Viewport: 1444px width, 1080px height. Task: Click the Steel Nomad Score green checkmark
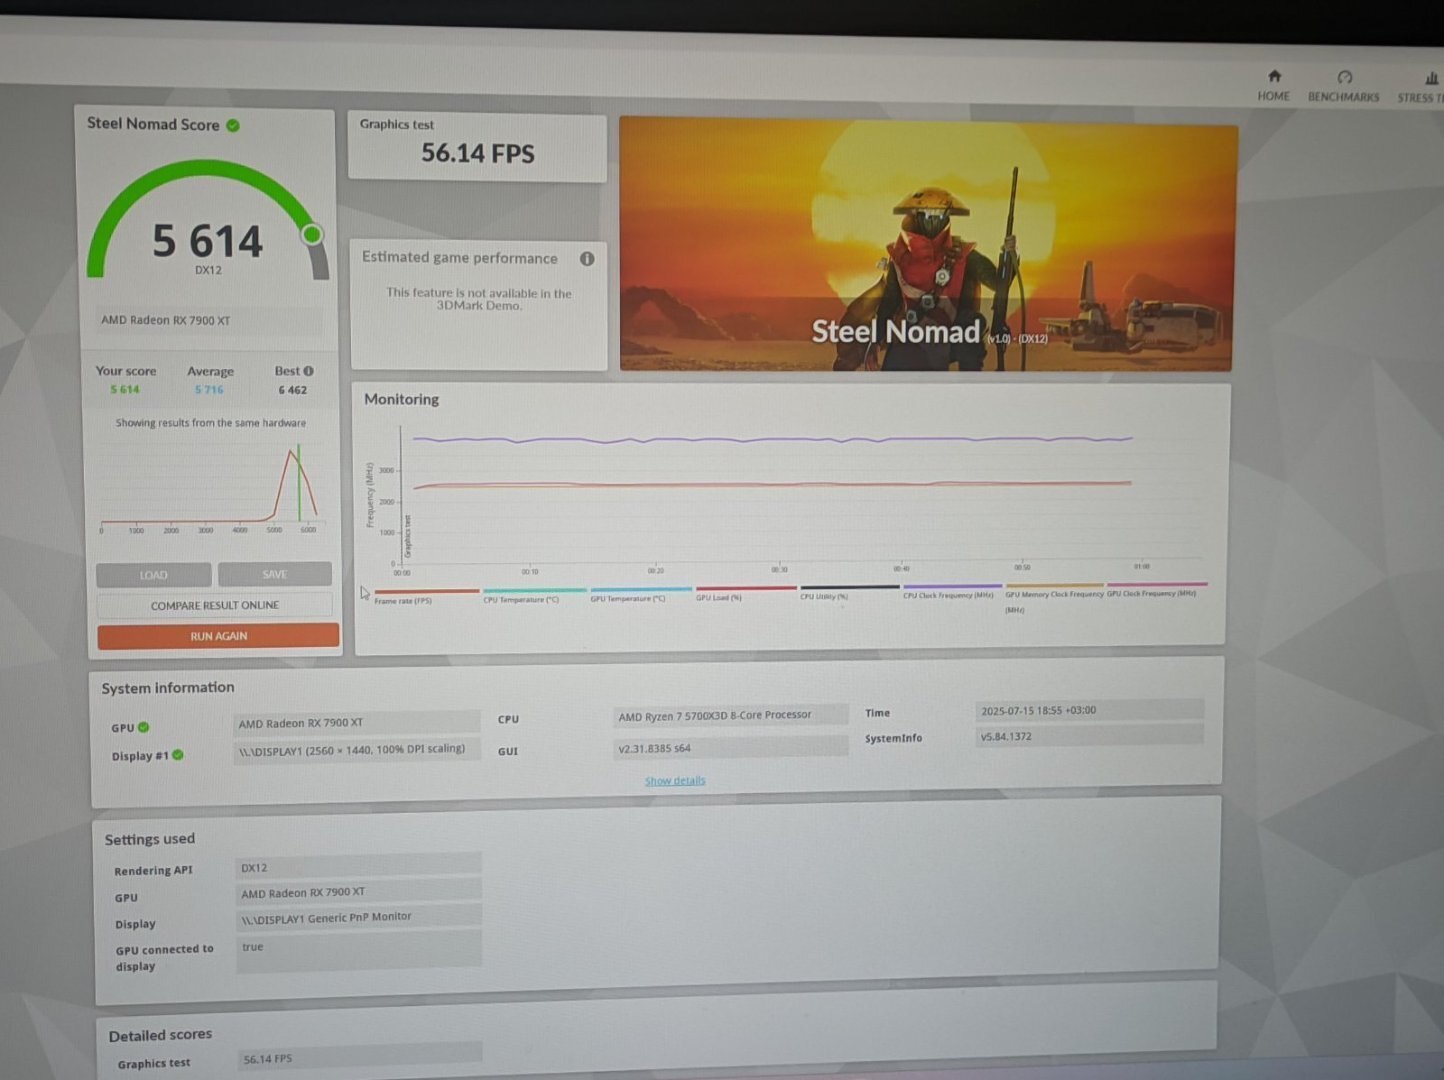point(233,125)
